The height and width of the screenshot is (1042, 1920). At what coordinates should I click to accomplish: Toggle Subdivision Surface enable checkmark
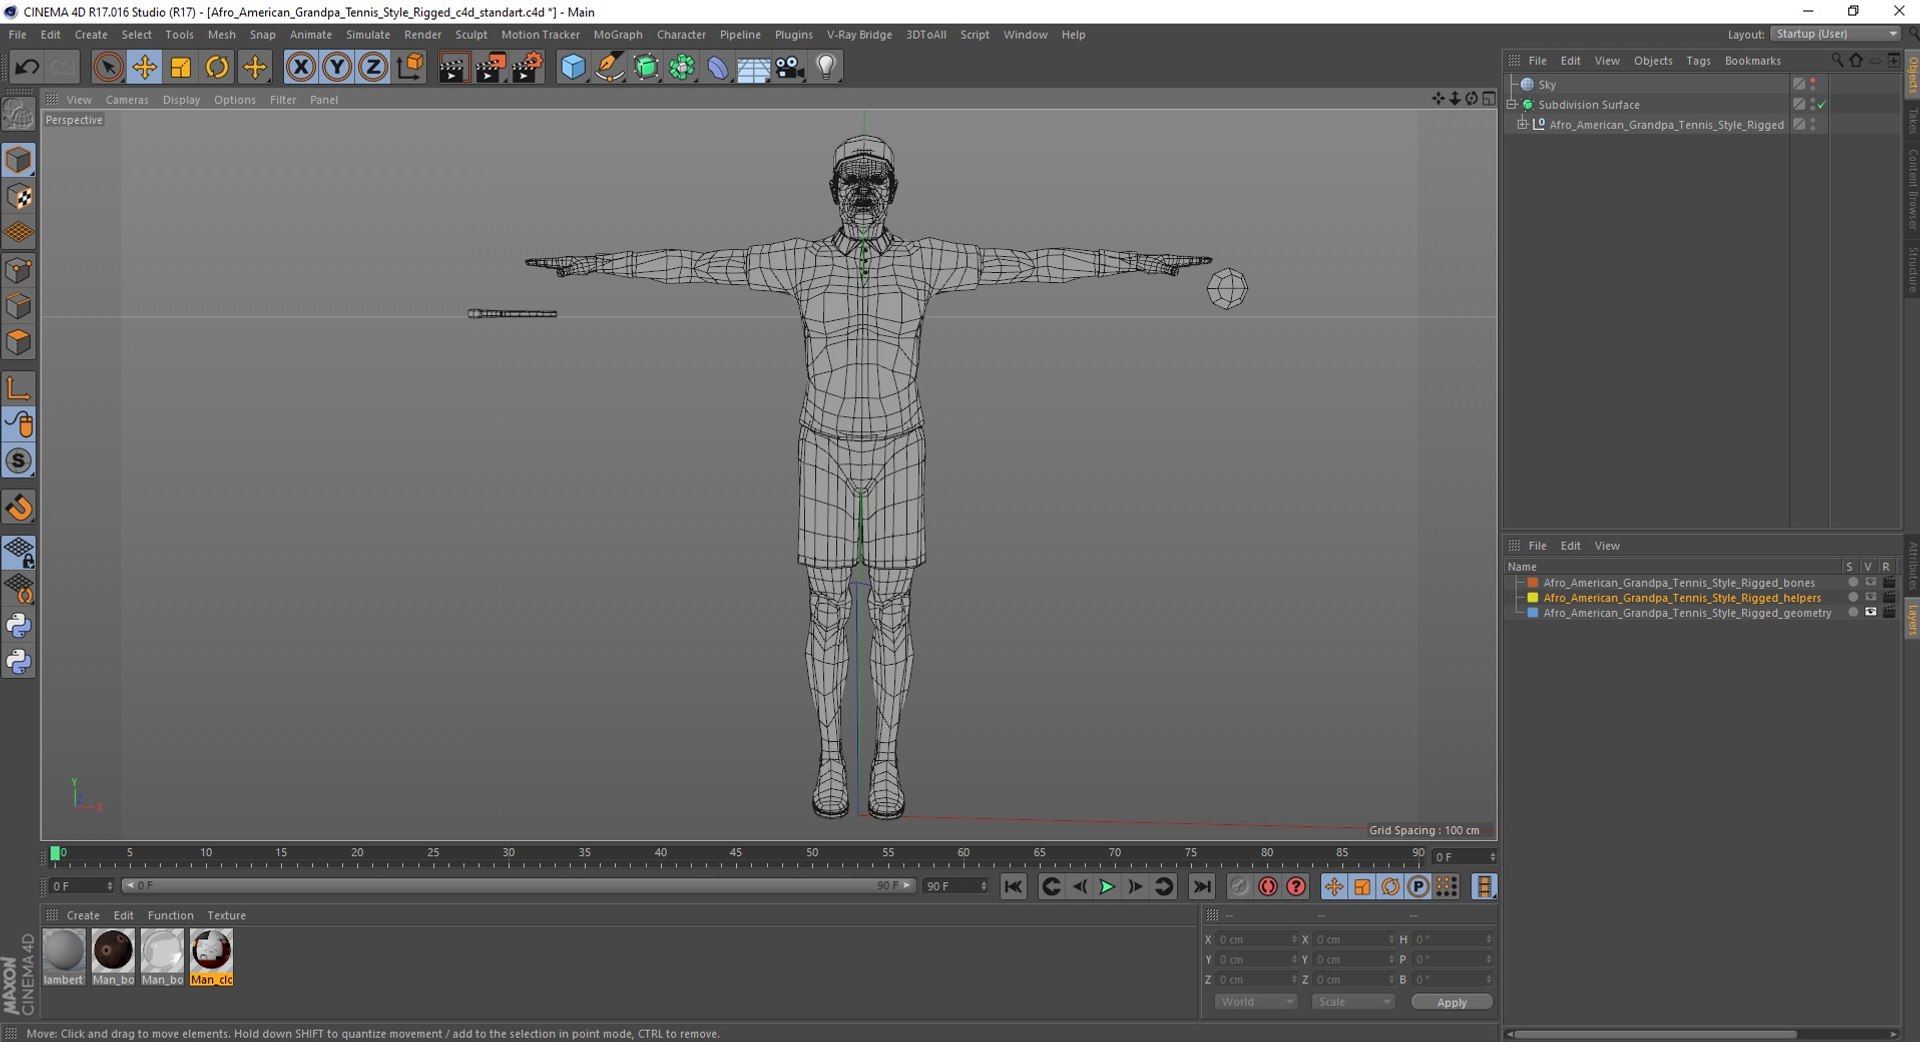(1822, 105)
